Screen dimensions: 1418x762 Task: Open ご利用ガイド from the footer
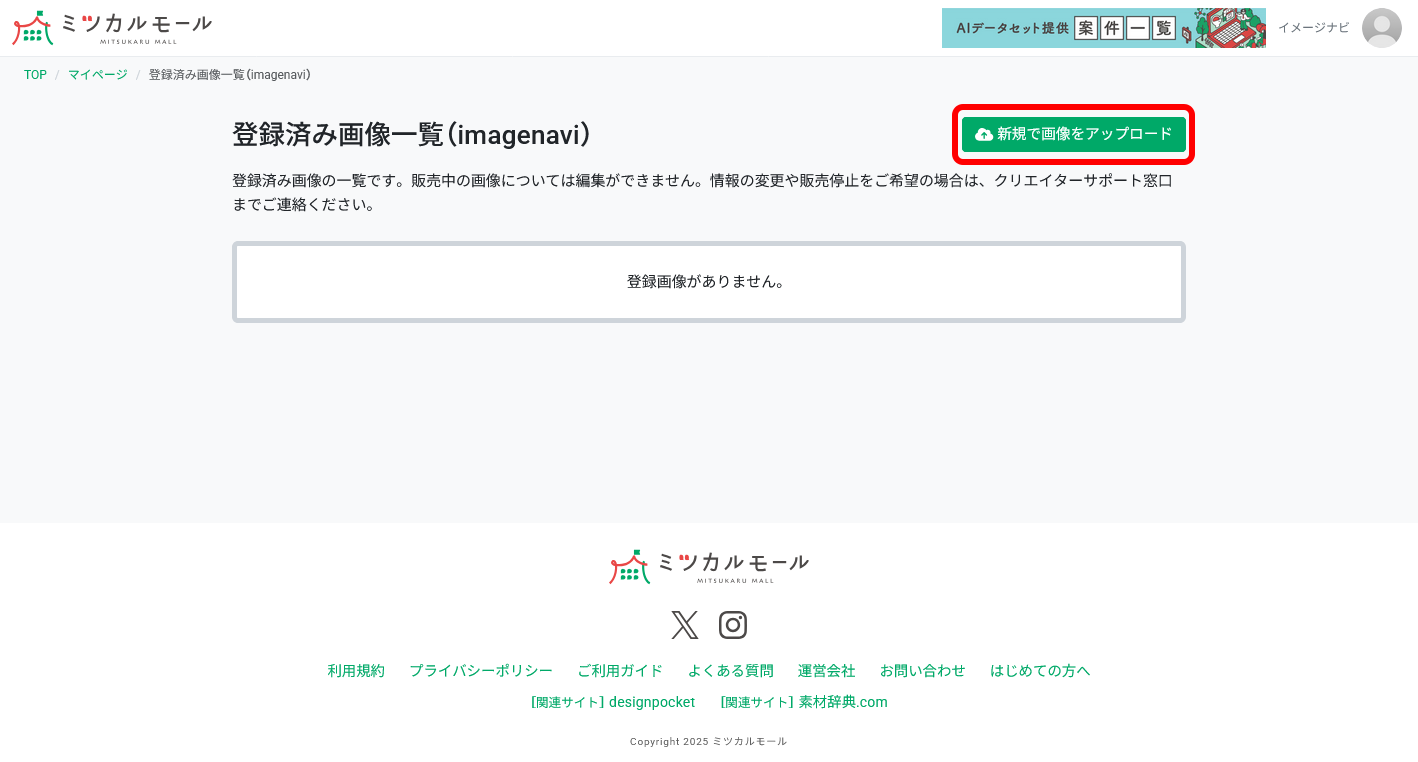click(621, 670)
